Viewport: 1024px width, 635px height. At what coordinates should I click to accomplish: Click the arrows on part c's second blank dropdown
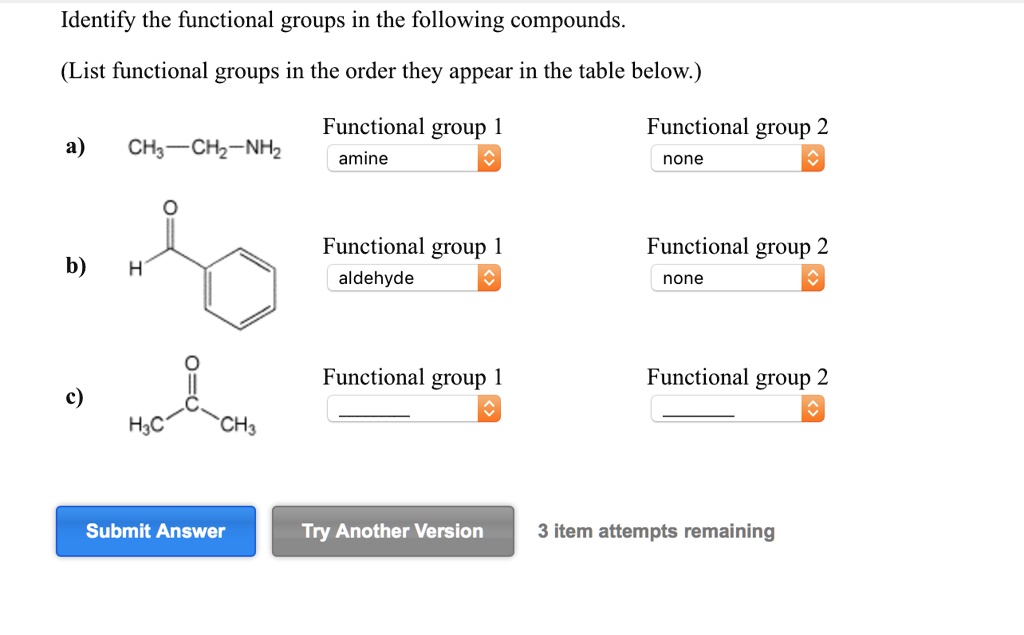coord(813,408)
